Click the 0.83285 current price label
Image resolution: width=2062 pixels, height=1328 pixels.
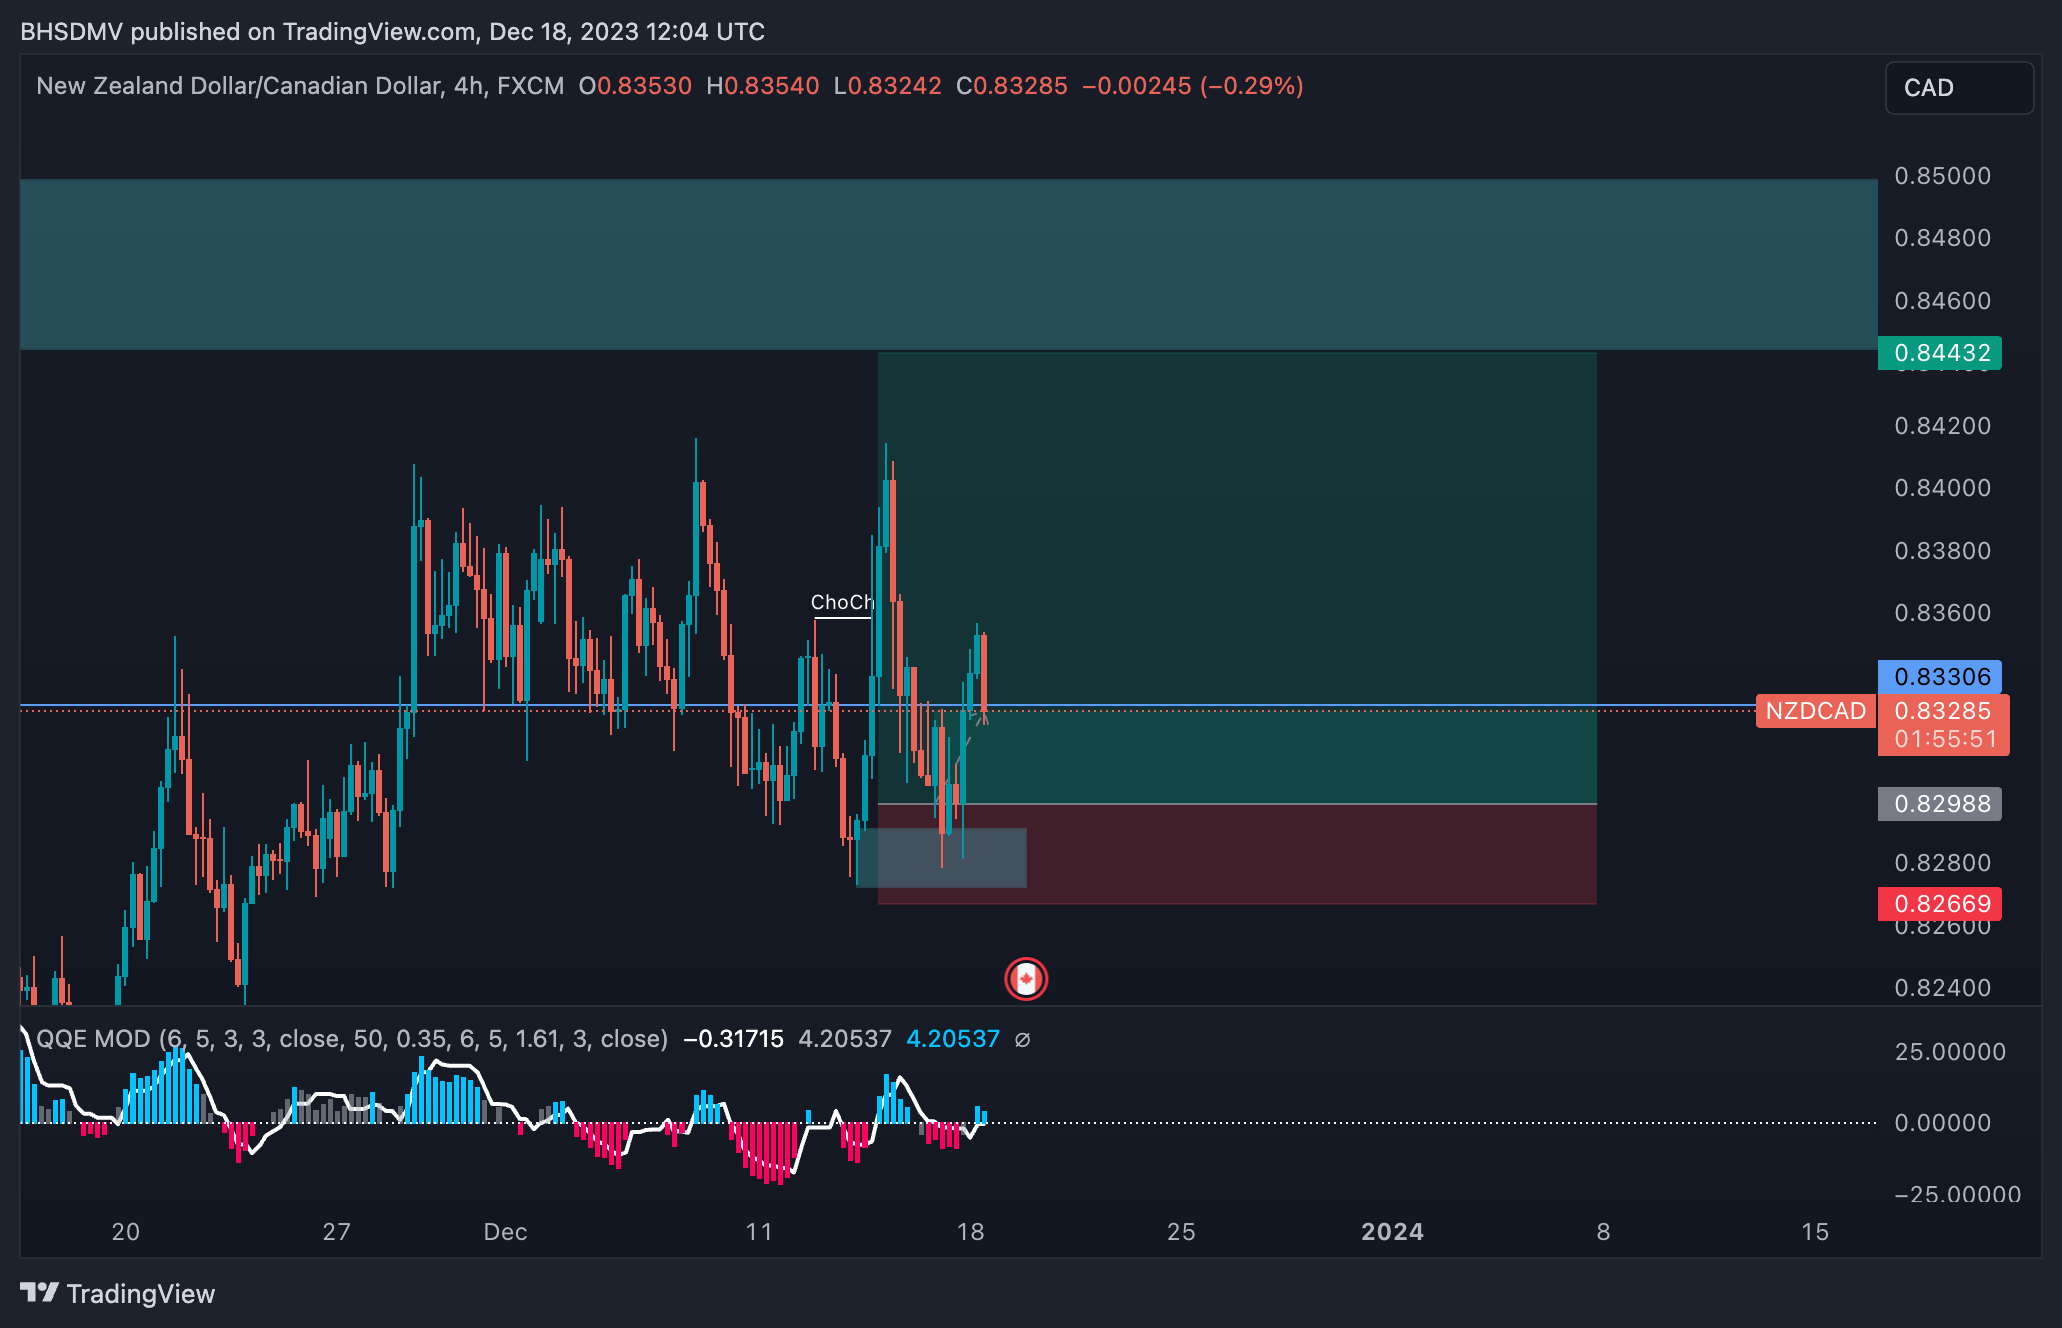tap(1943, 711)
